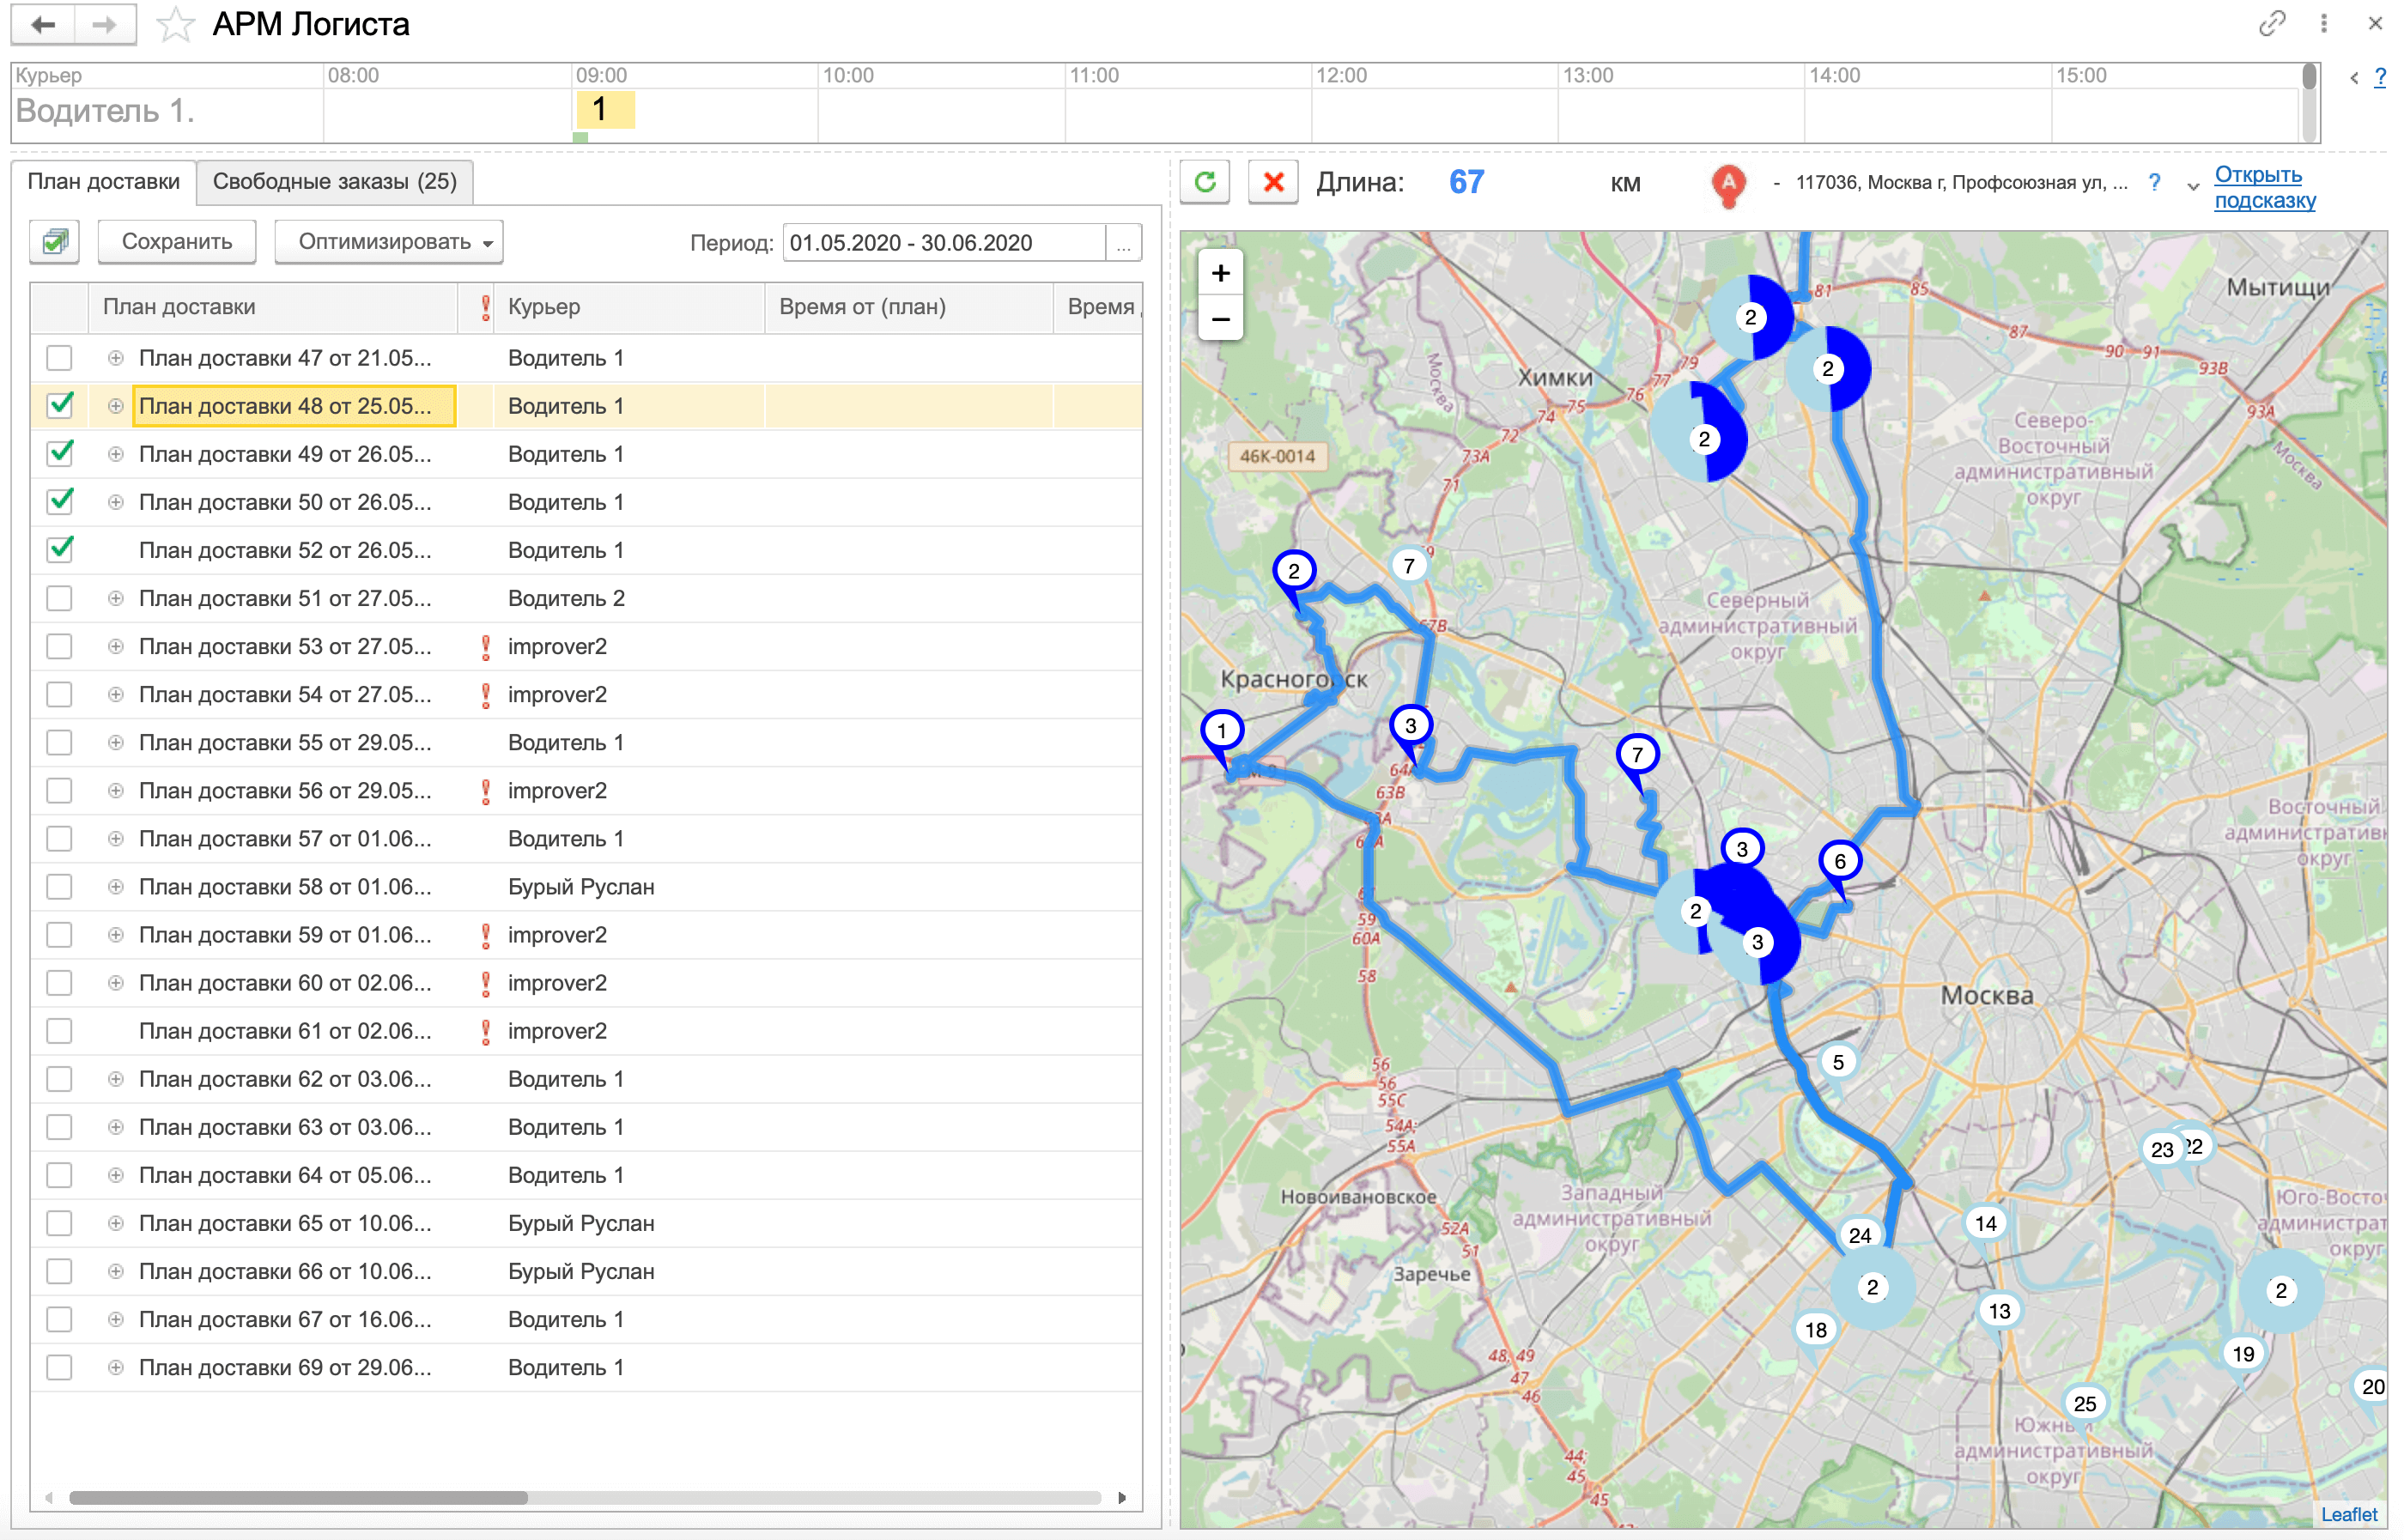Select the План доставки tab

coord(103,182)
